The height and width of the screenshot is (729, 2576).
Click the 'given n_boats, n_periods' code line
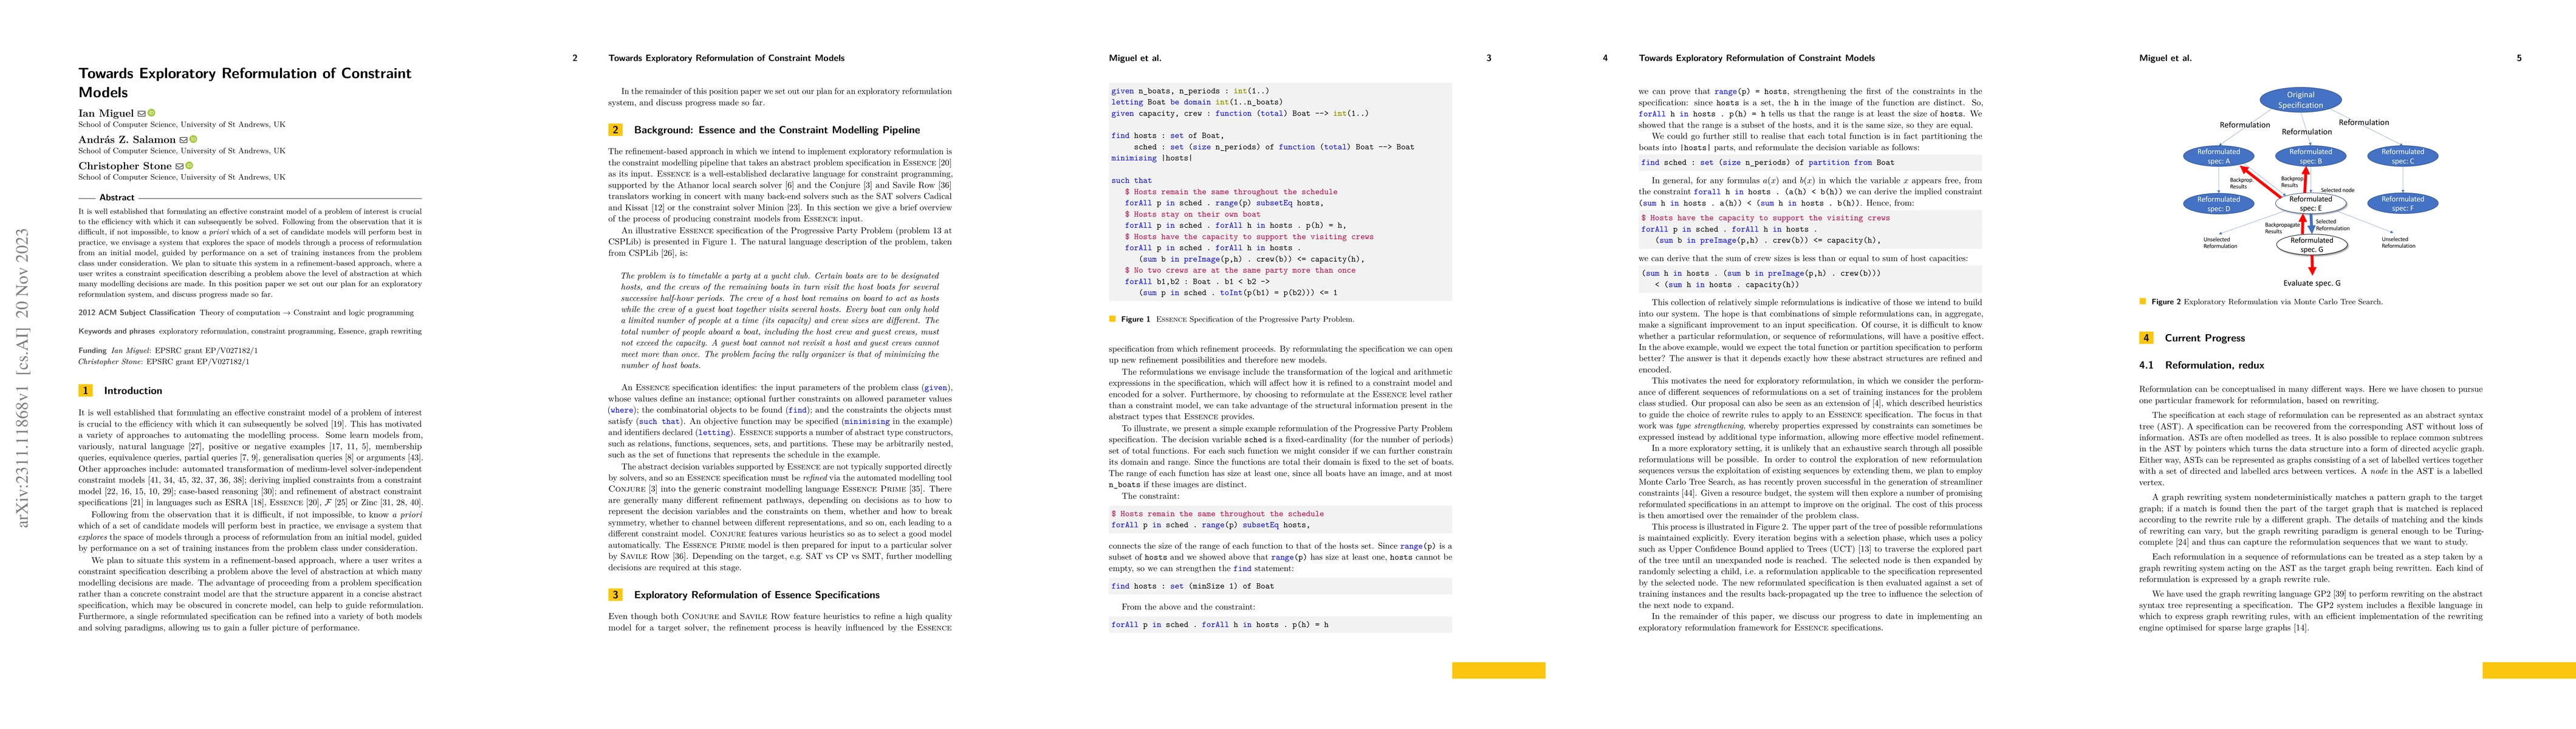pos(1190,91)
